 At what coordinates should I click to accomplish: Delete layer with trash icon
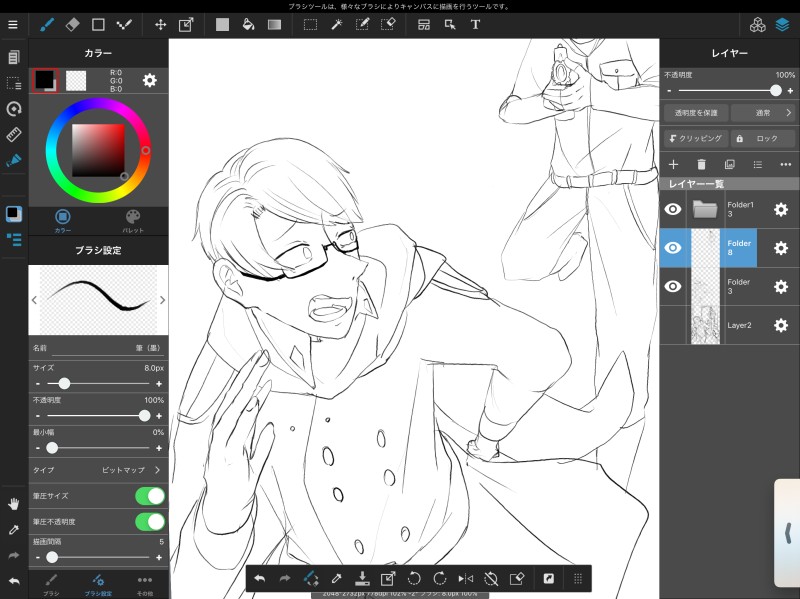[702, 164]
